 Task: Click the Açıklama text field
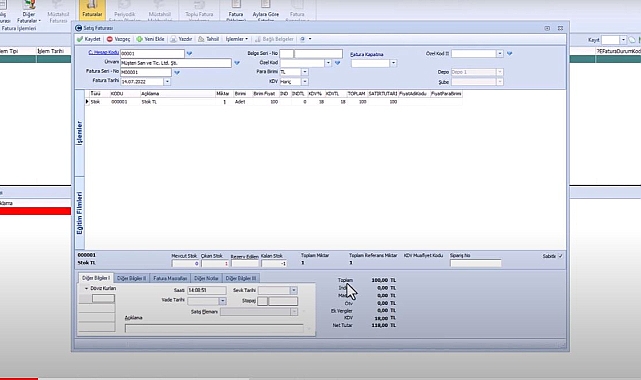[214, 328]
